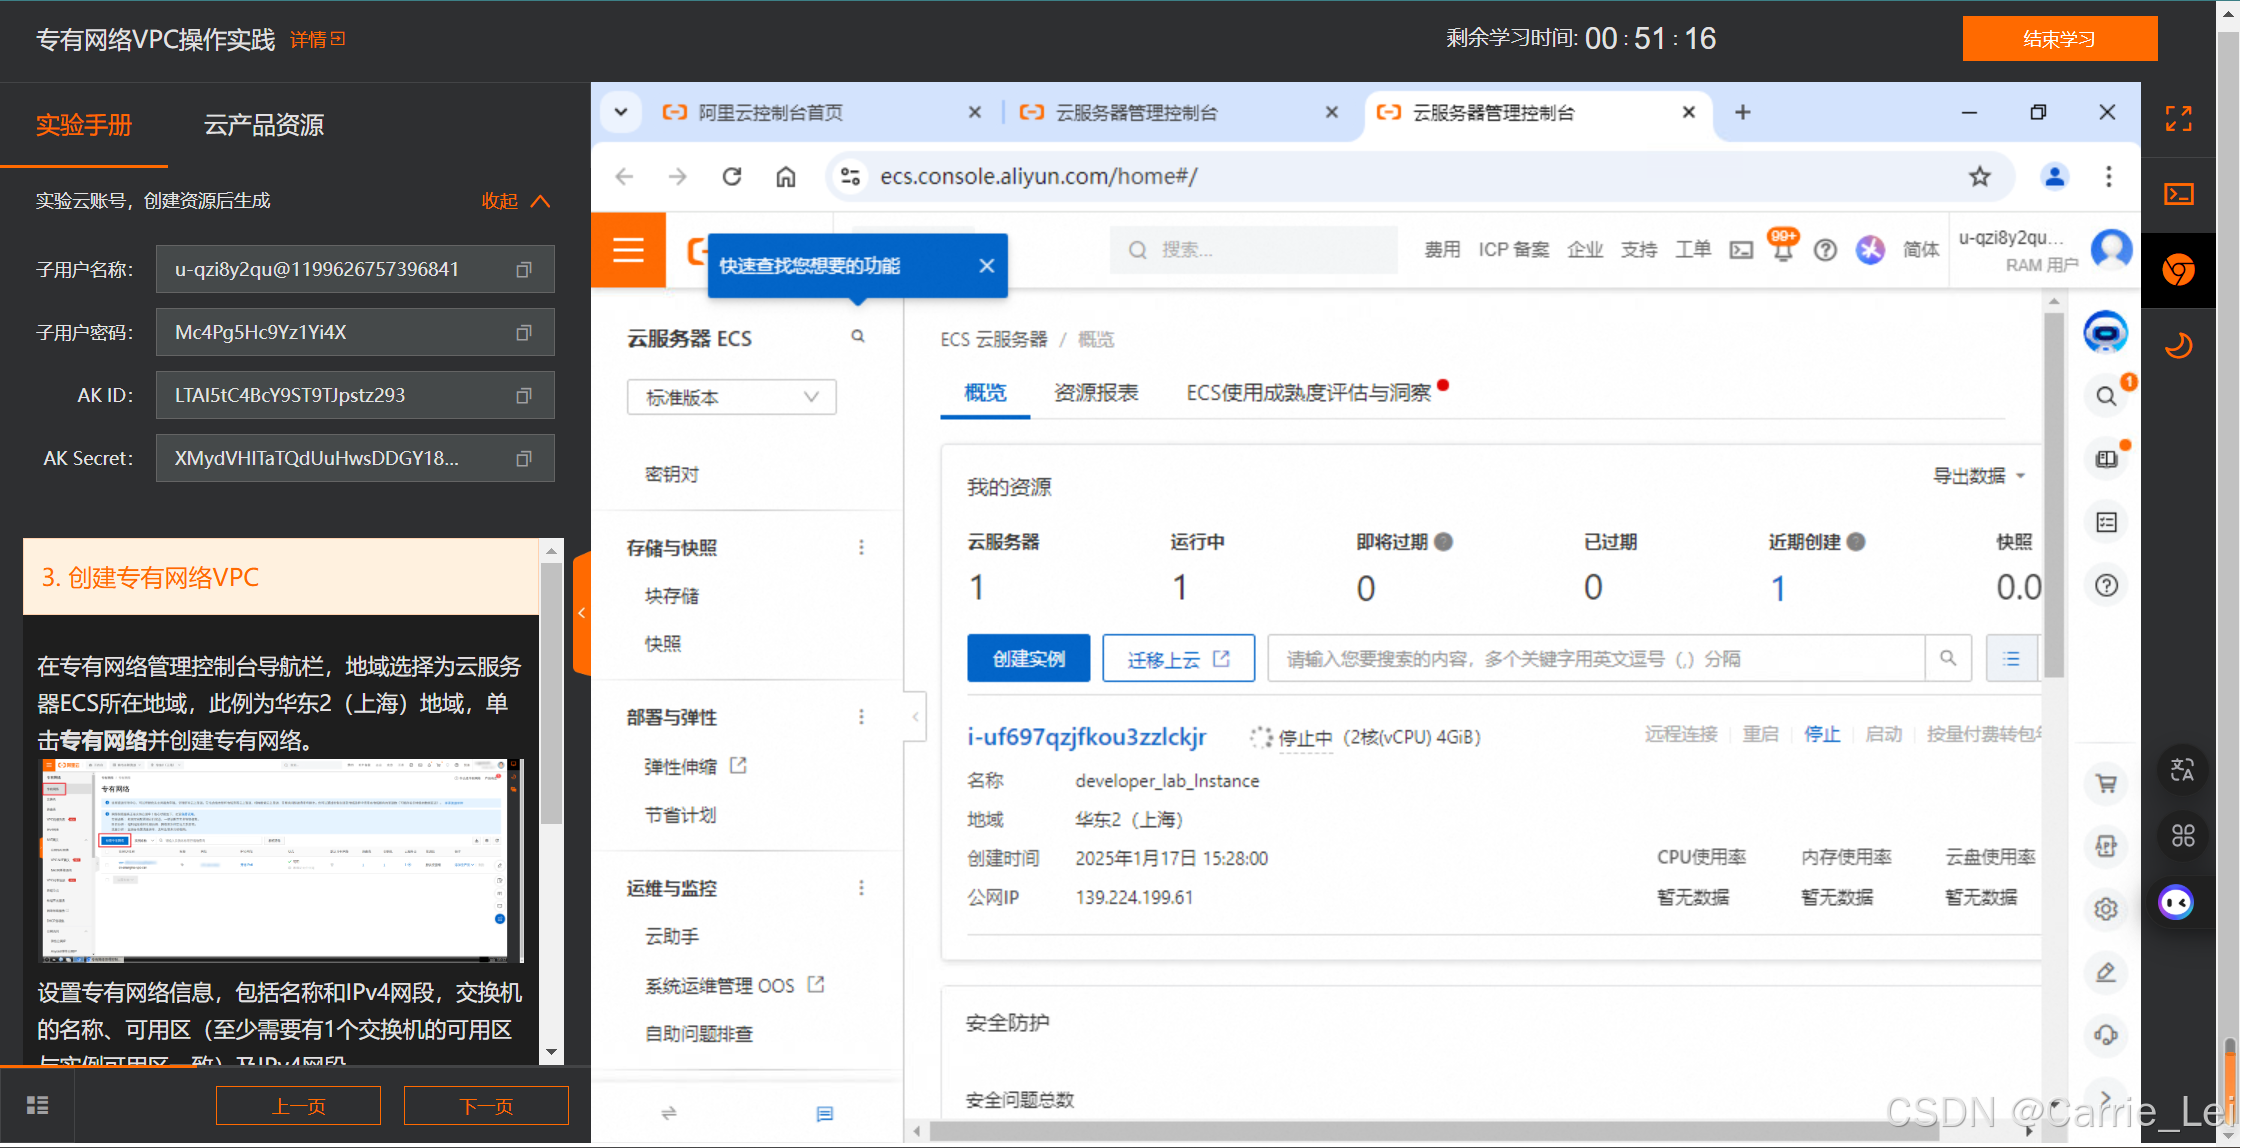This screenshot has width=2241, height=1148.
Task: Click the 迁移上云 button
Action: [1178, 659]
